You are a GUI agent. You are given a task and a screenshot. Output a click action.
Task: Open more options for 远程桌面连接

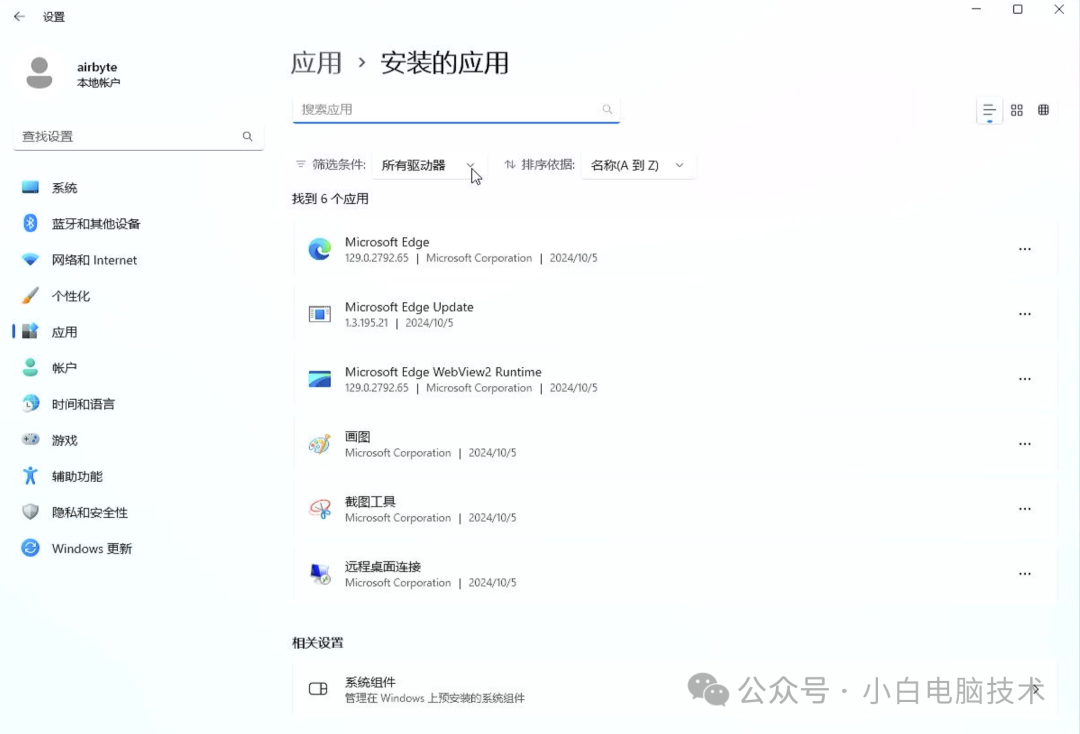tap(1025, 574)
